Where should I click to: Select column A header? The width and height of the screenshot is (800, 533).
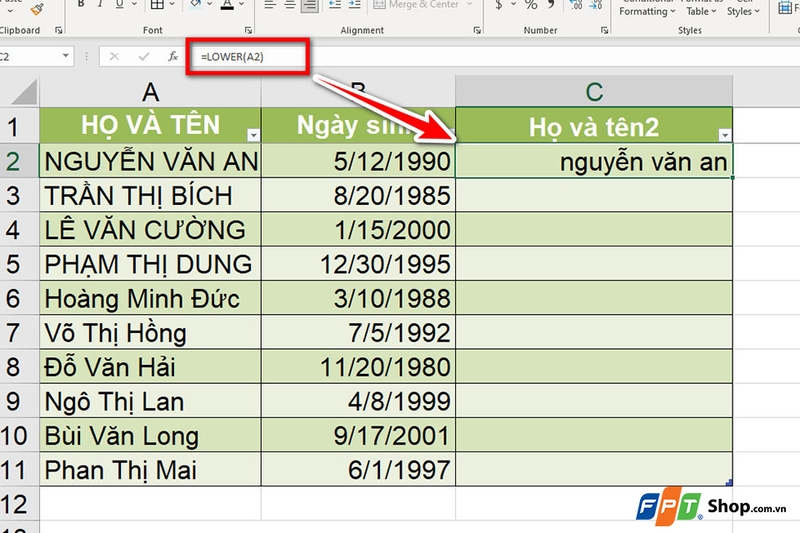point(150,92)
